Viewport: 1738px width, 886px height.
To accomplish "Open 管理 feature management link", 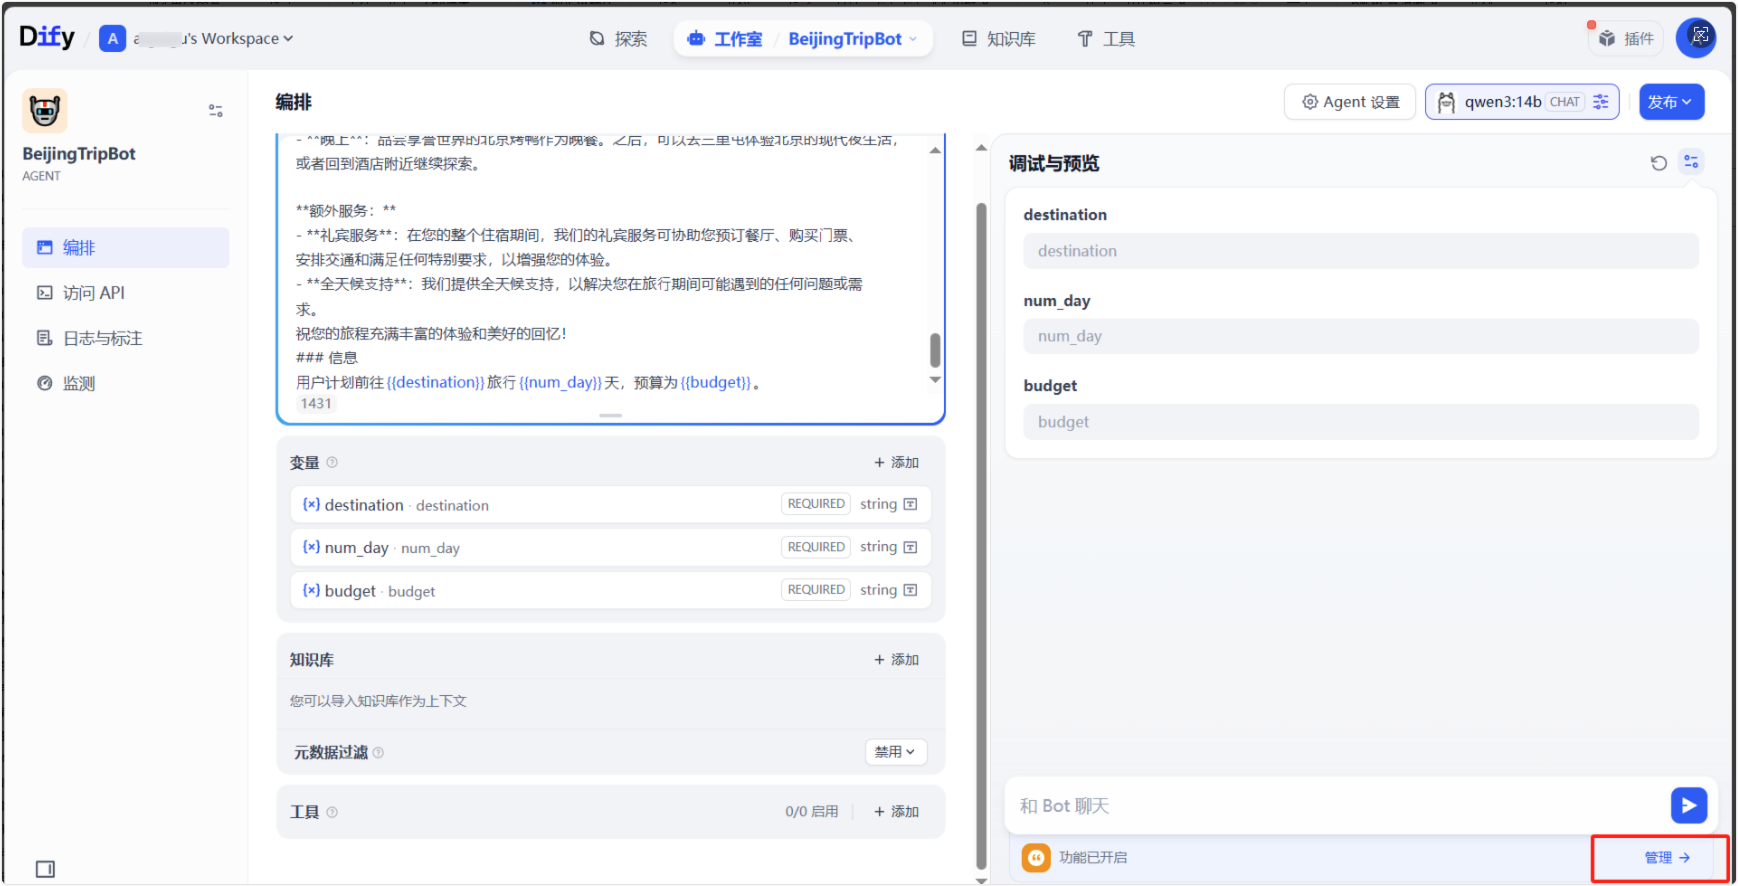I will coord(1667,858).
